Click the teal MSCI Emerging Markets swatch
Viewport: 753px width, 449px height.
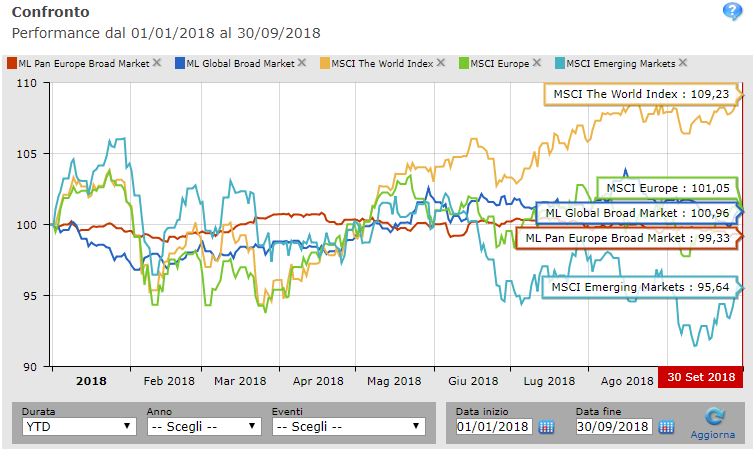[x=560, y=63]
